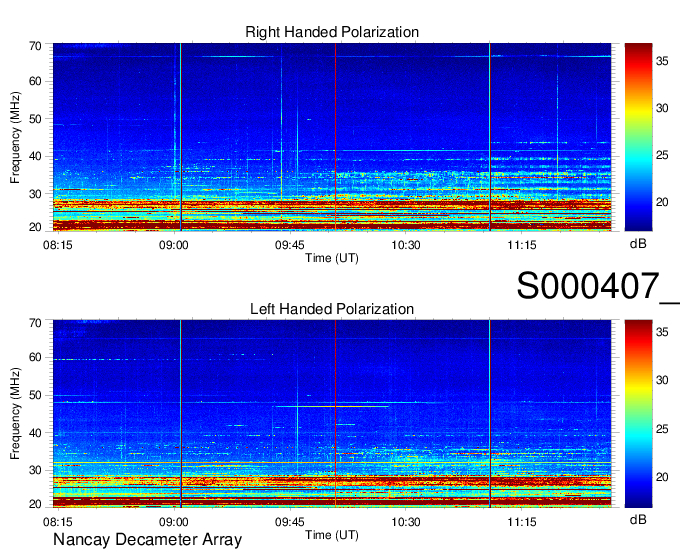This screenshot has width=680, height=552.
Task: Click the 'Time (UT)' axis label of the upper plot
Action: pyautogui.click(x=332, y=258)
